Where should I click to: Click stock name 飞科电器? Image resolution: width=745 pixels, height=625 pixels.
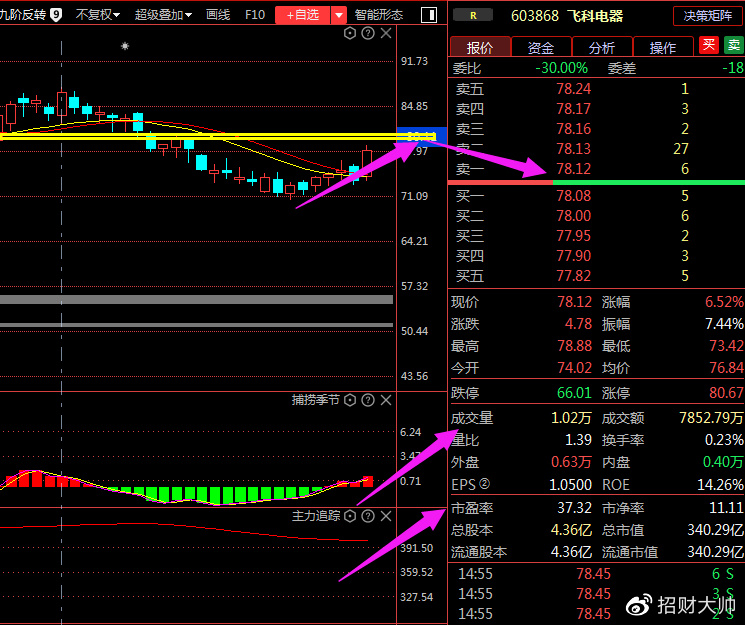(595, 16)
